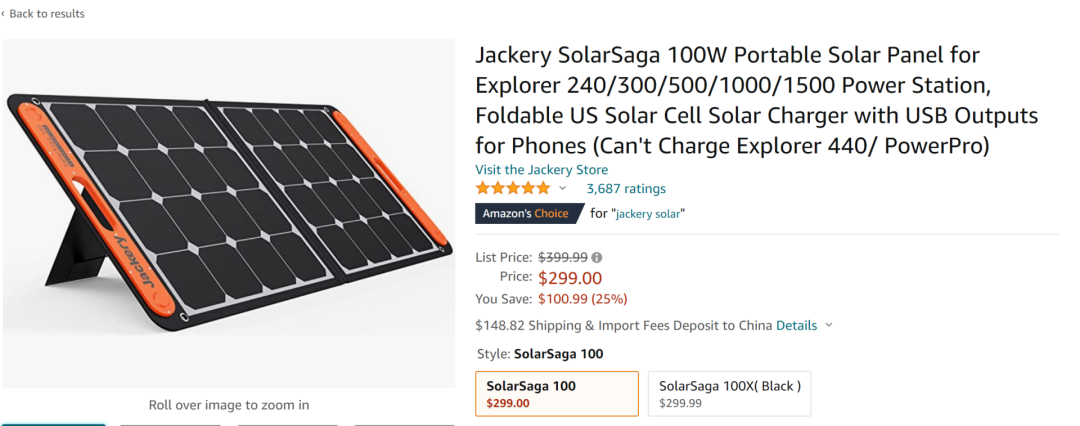Go back to results
1080x426 pixels.
click(45, 14)
